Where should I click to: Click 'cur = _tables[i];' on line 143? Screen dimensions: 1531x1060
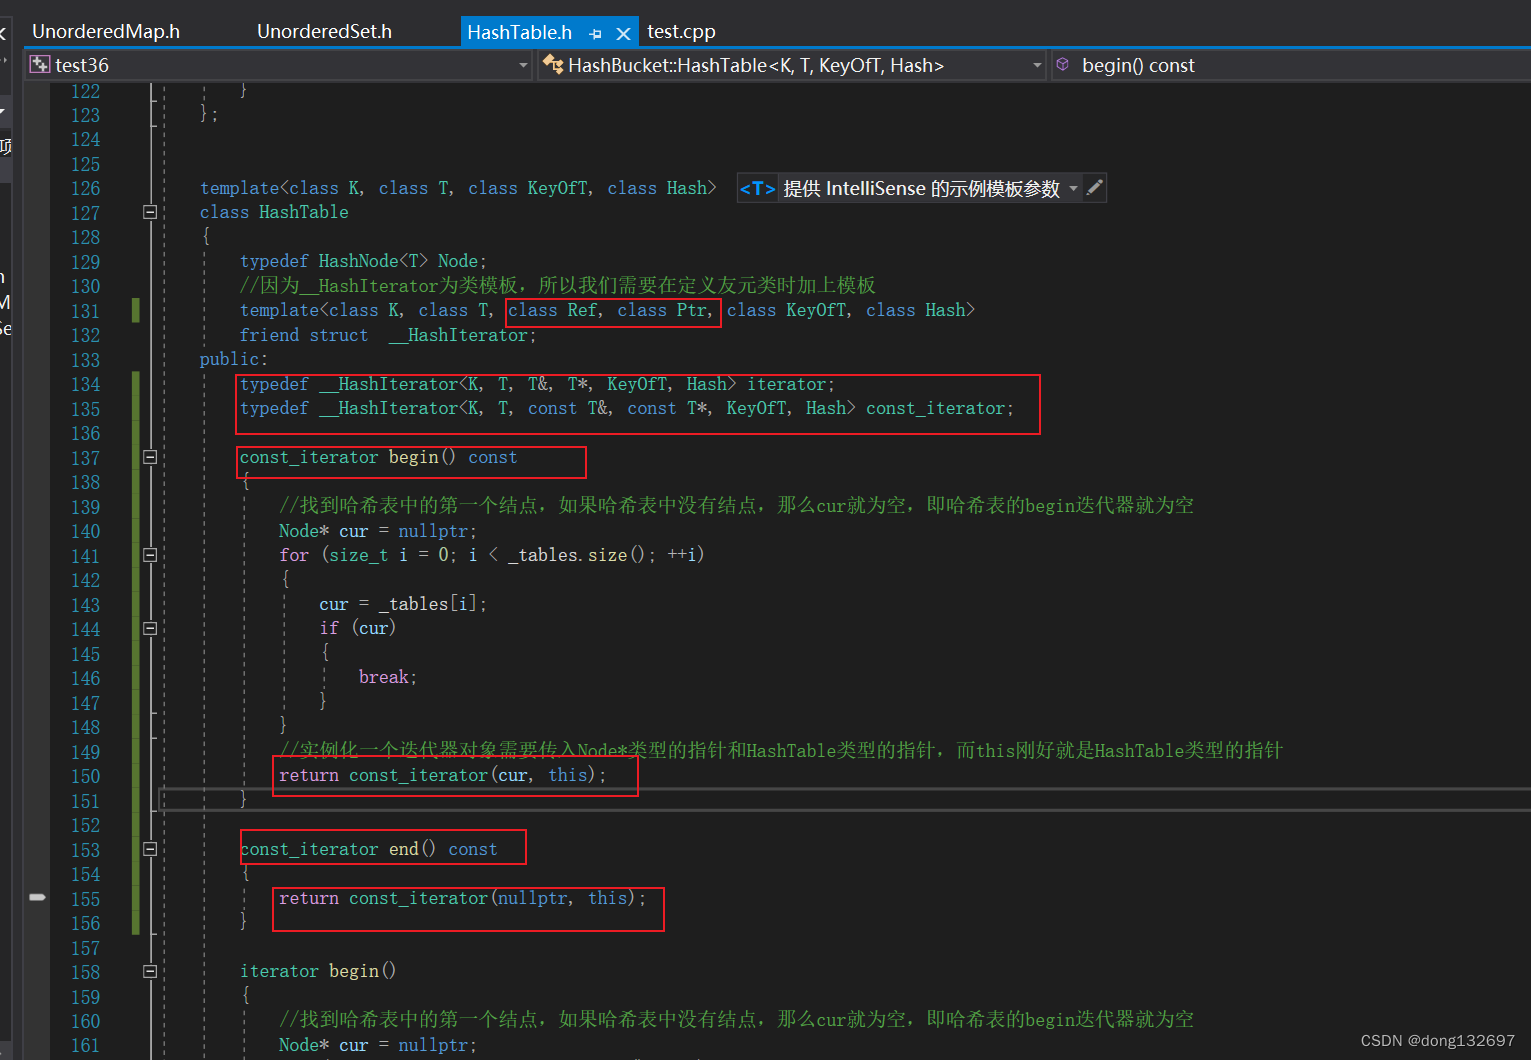coord(403,604)
